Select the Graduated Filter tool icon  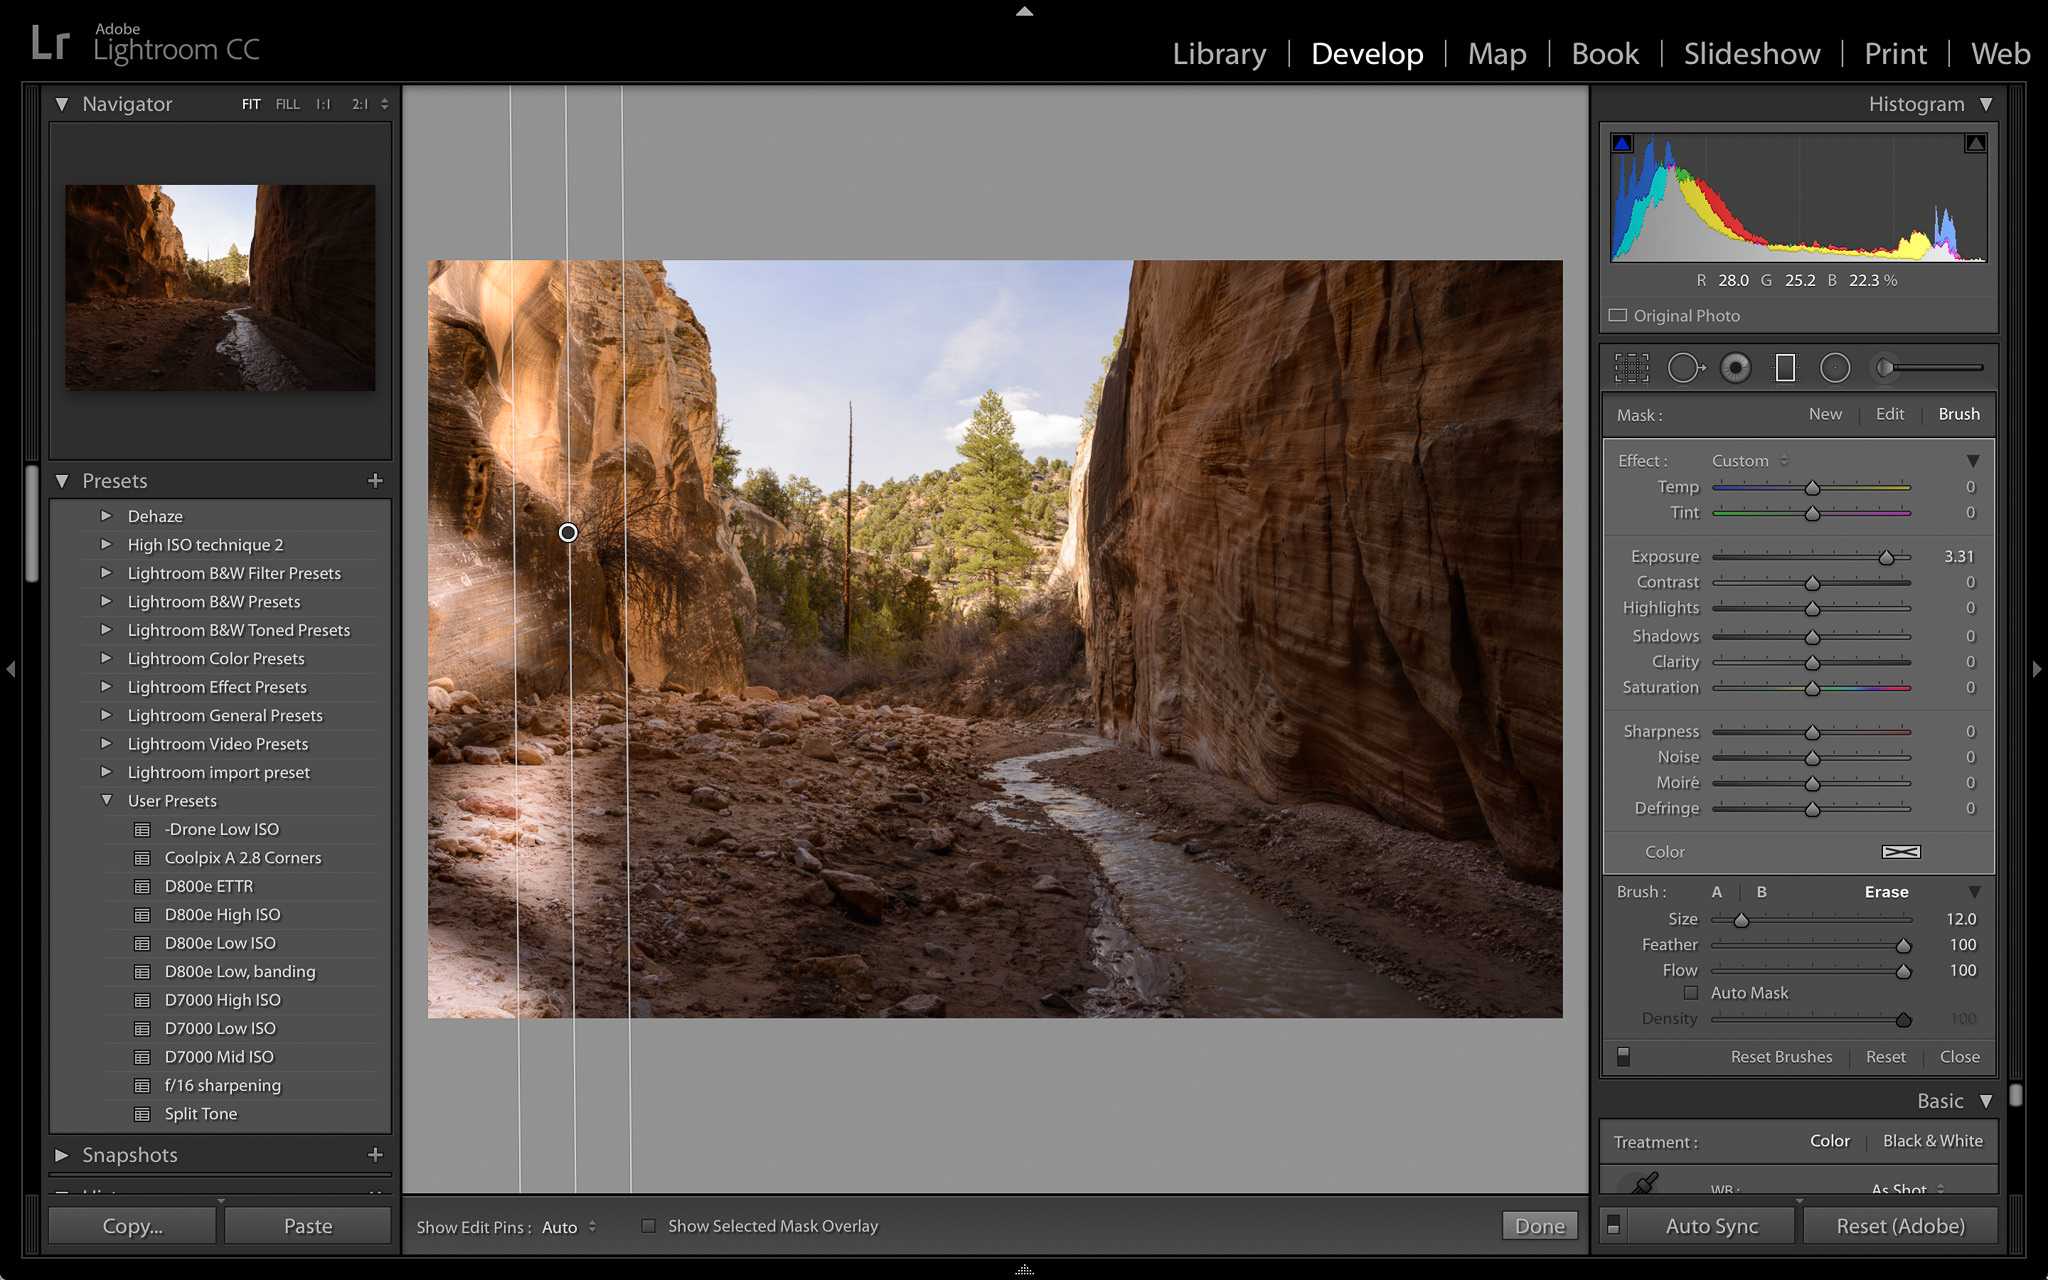click(x=1786, y=367)
